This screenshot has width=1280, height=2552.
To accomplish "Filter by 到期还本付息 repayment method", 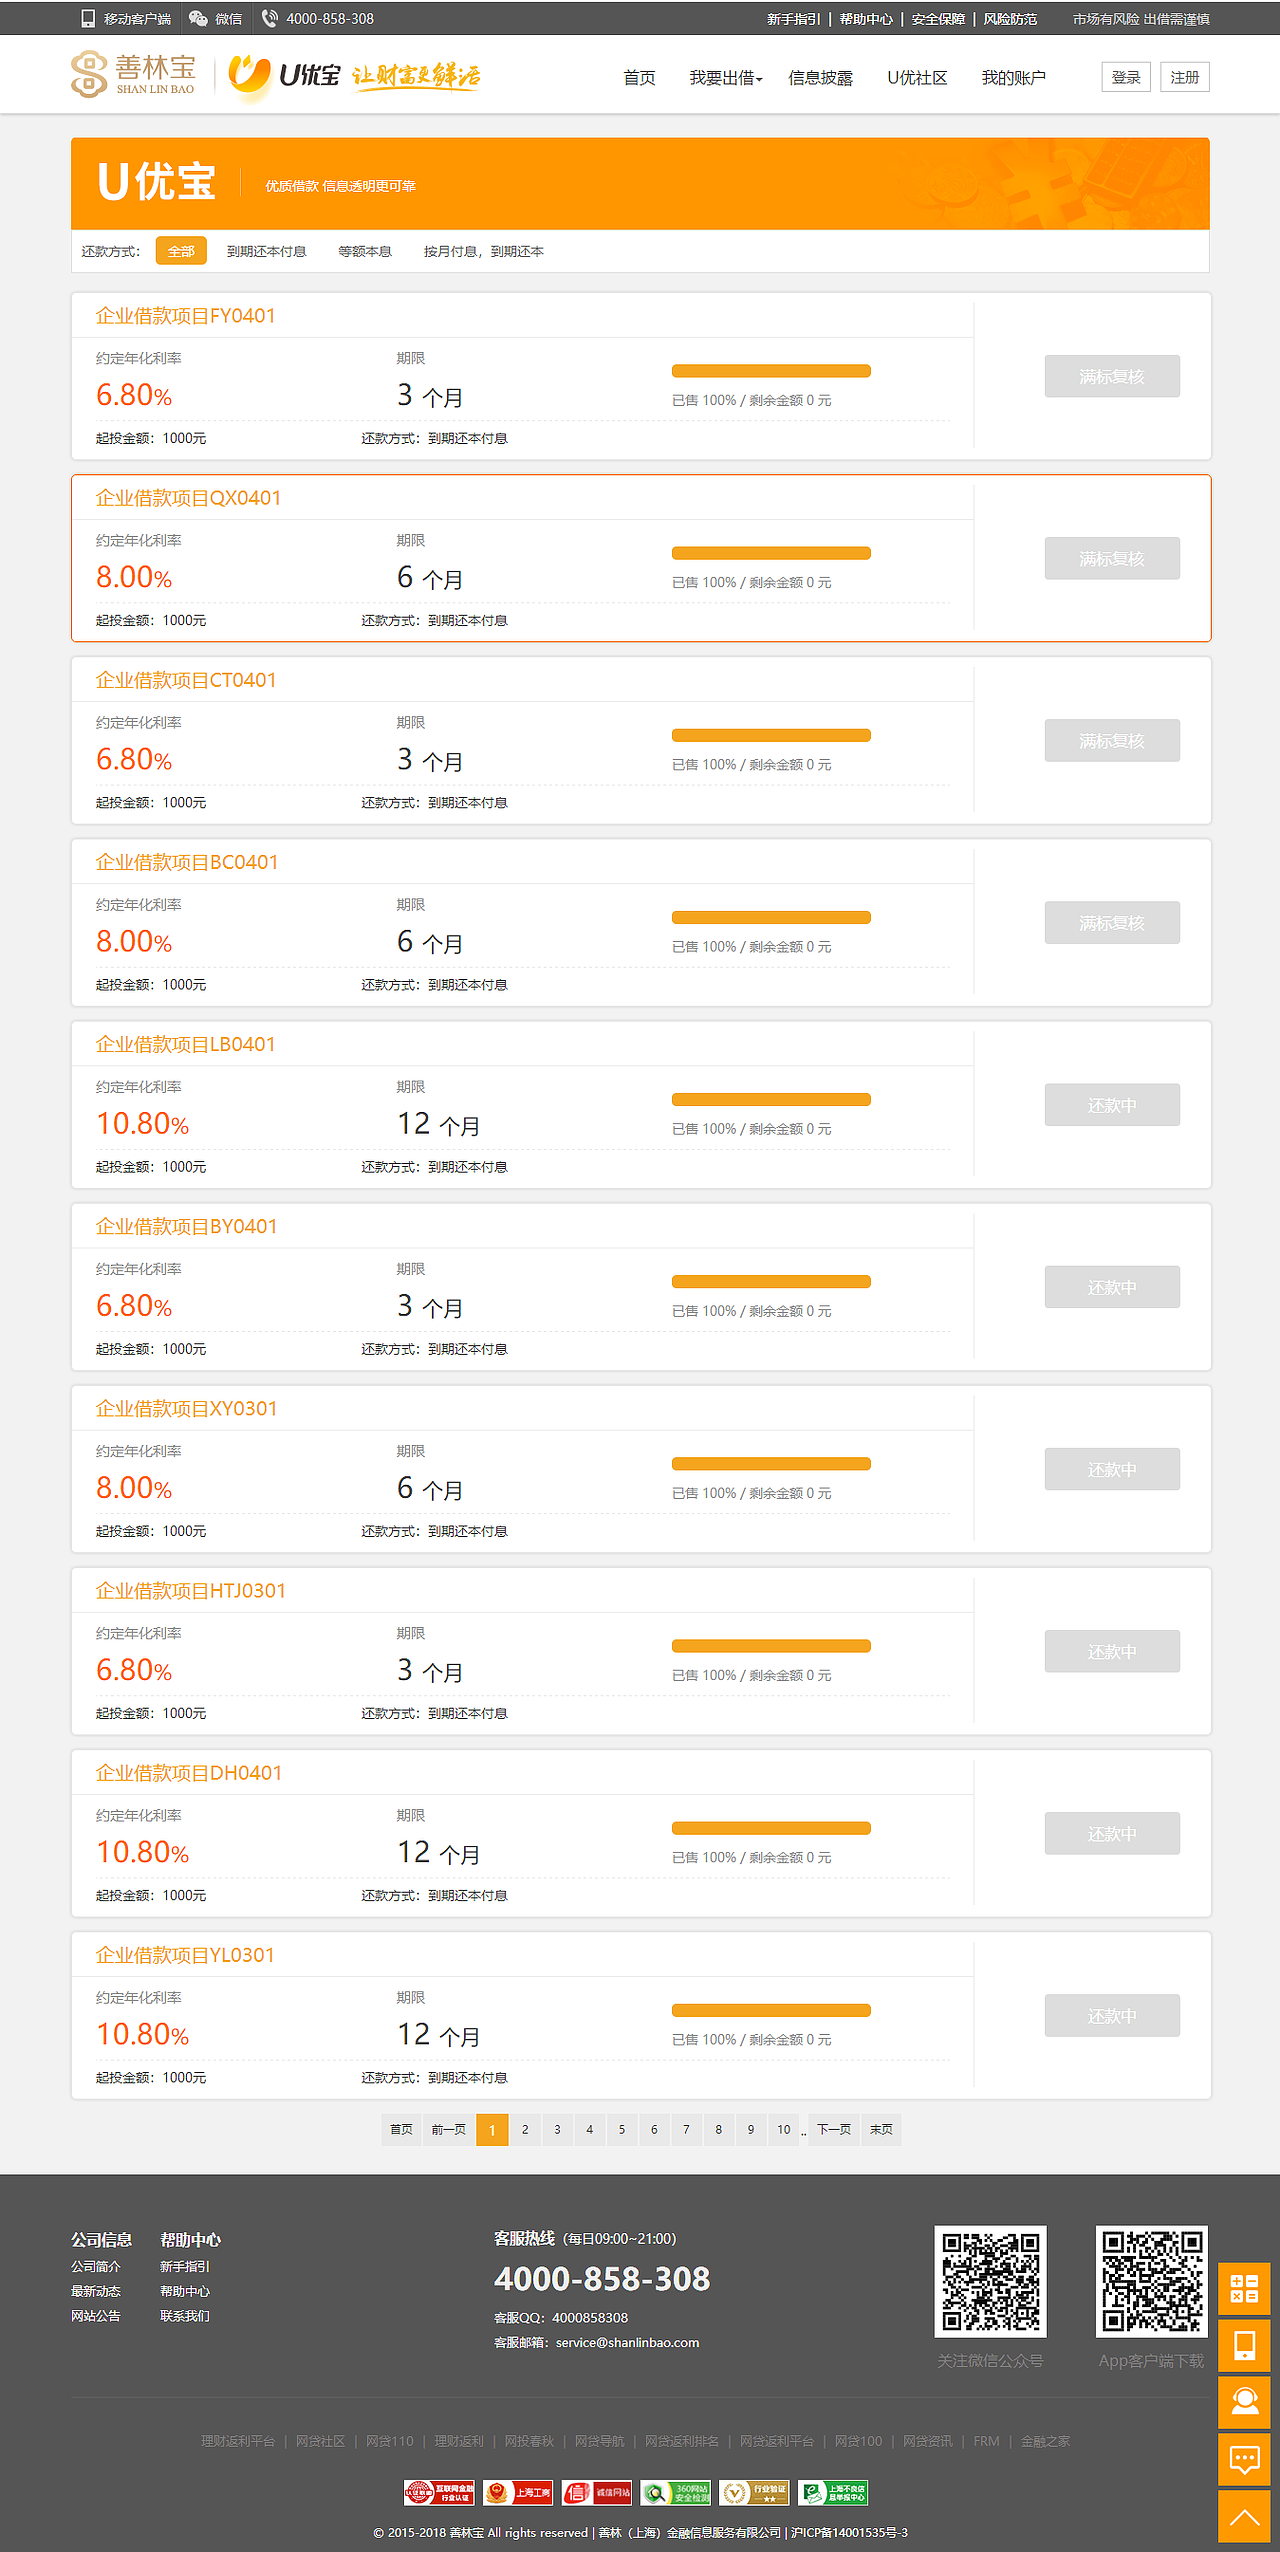I will tap(266, 251).
